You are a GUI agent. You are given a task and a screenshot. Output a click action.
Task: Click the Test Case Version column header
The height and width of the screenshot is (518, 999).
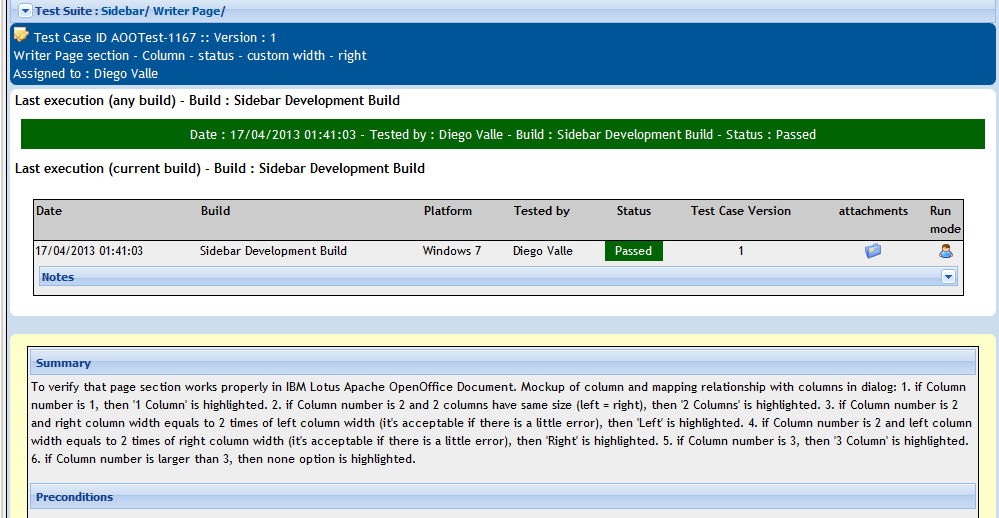741,211
